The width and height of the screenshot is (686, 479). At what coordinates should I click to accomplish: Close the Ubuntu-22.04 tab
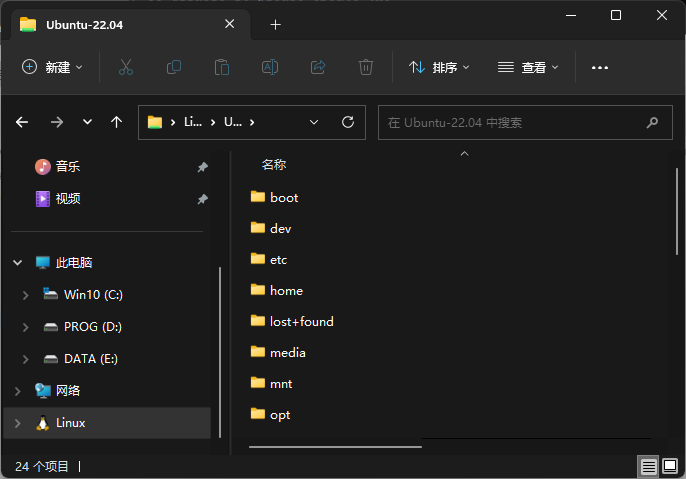(229, 24)
